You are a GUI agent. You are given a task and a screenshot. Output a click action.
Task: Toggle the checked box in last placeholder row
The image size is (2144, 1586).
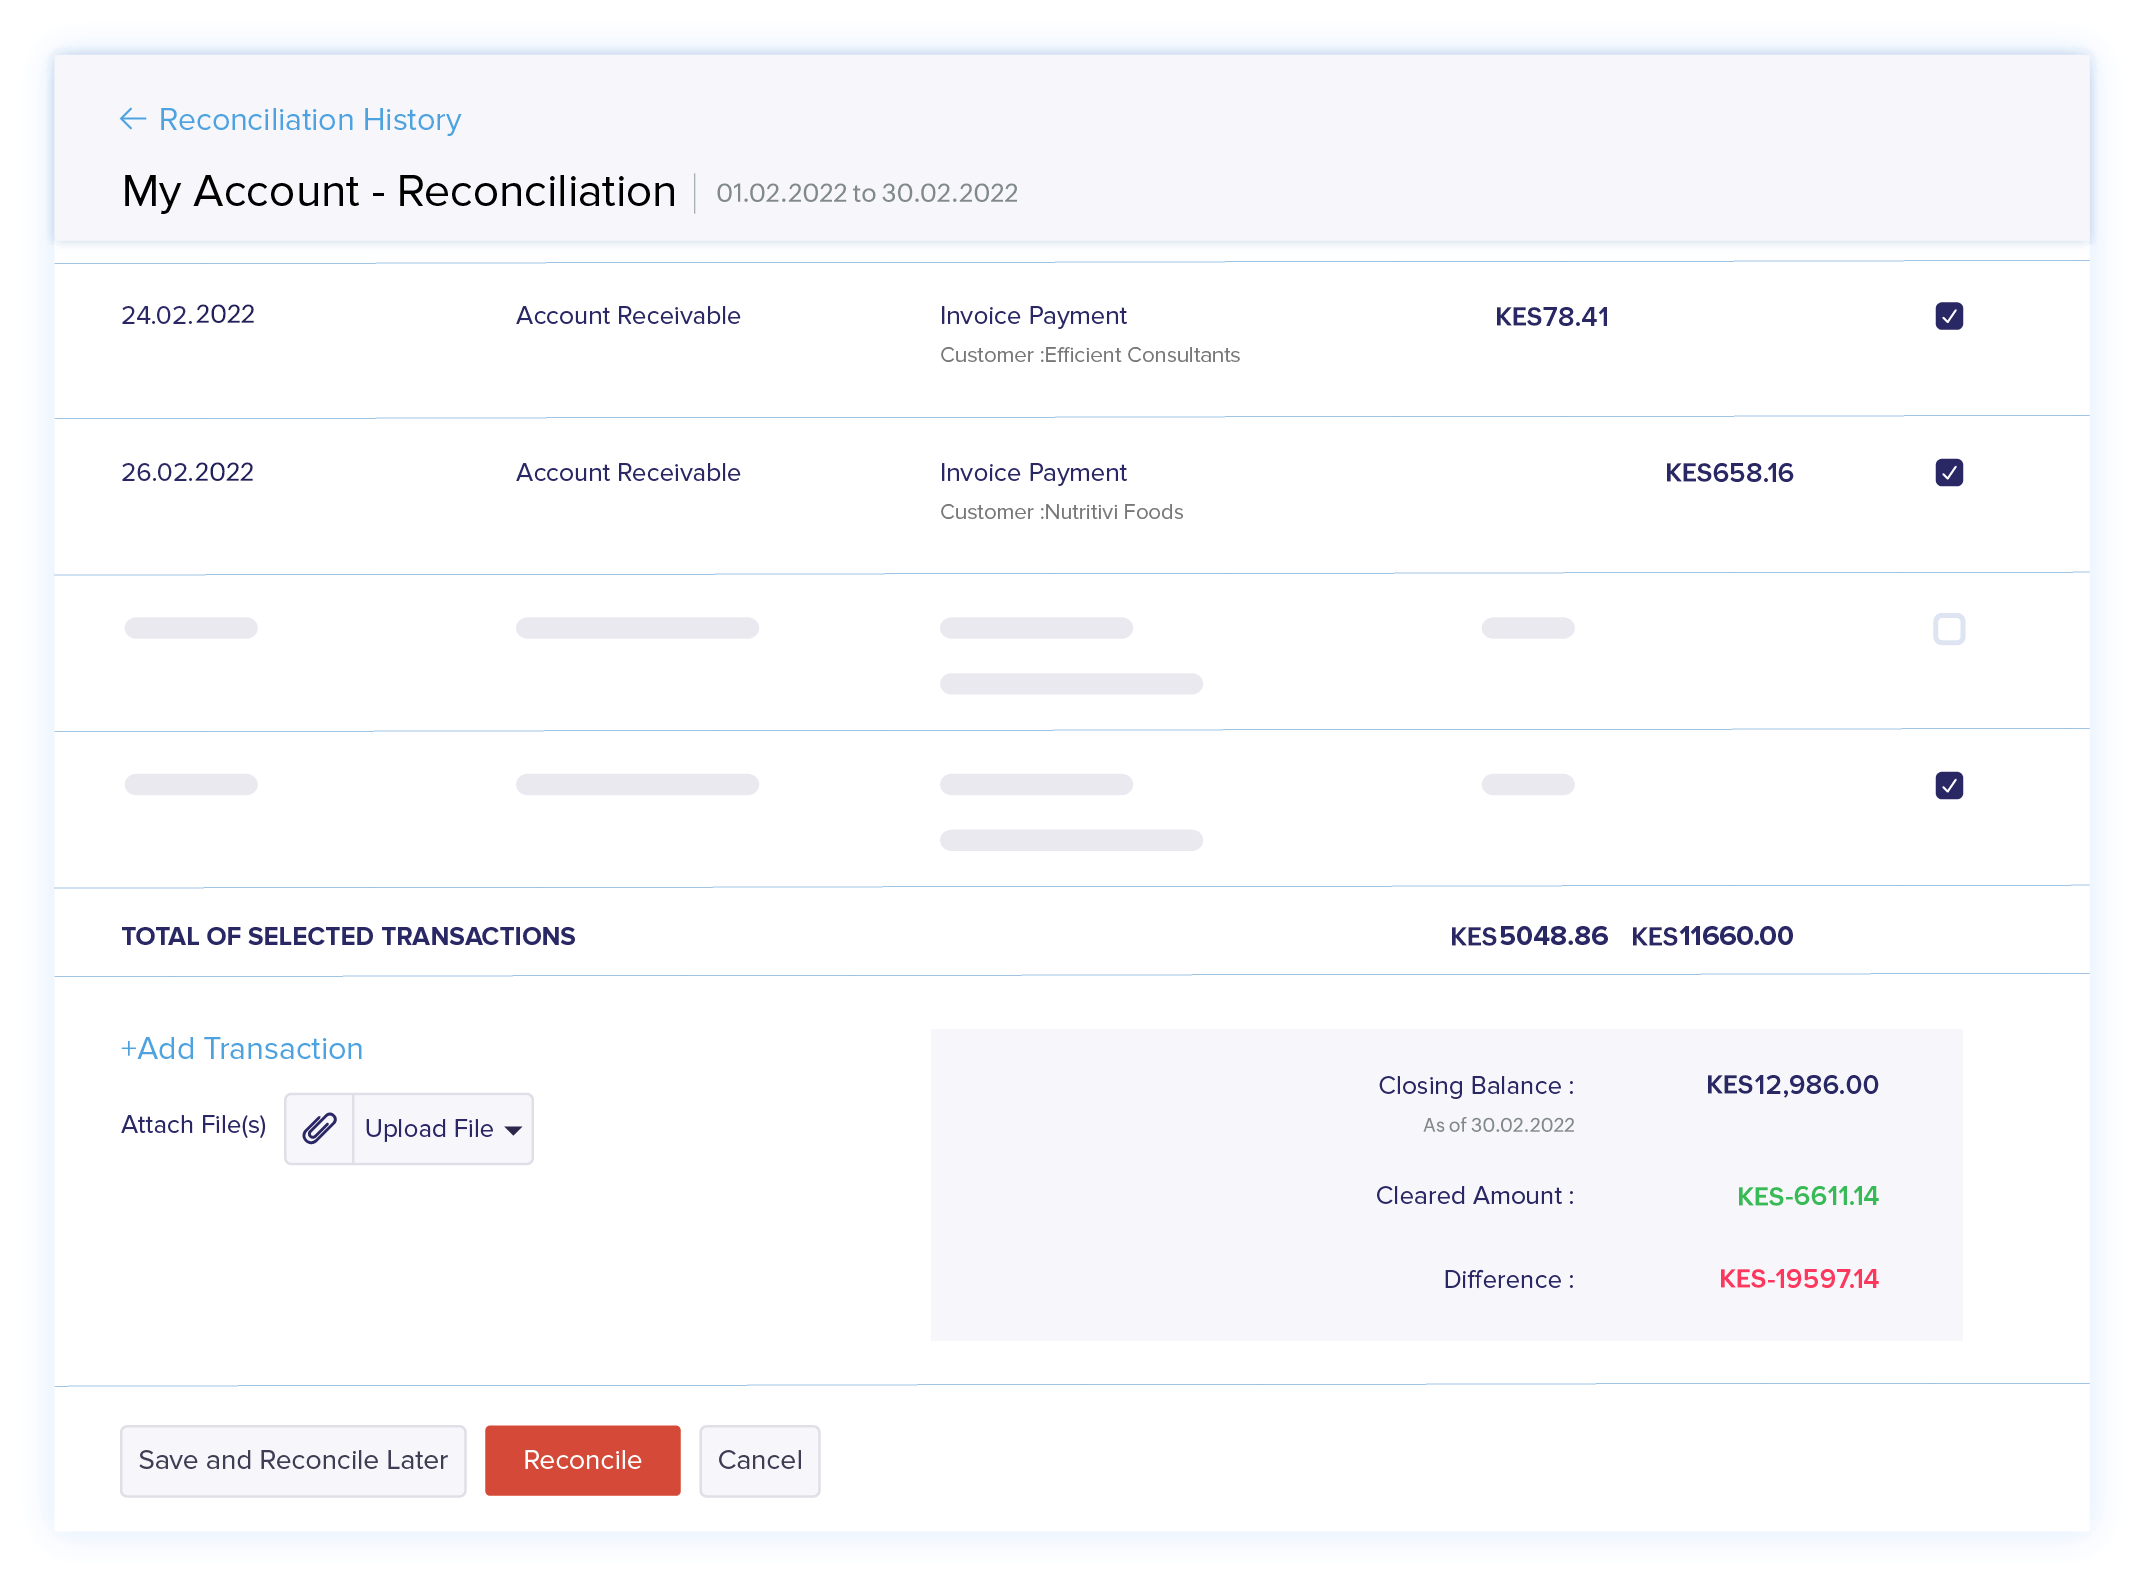(1948, 785)
